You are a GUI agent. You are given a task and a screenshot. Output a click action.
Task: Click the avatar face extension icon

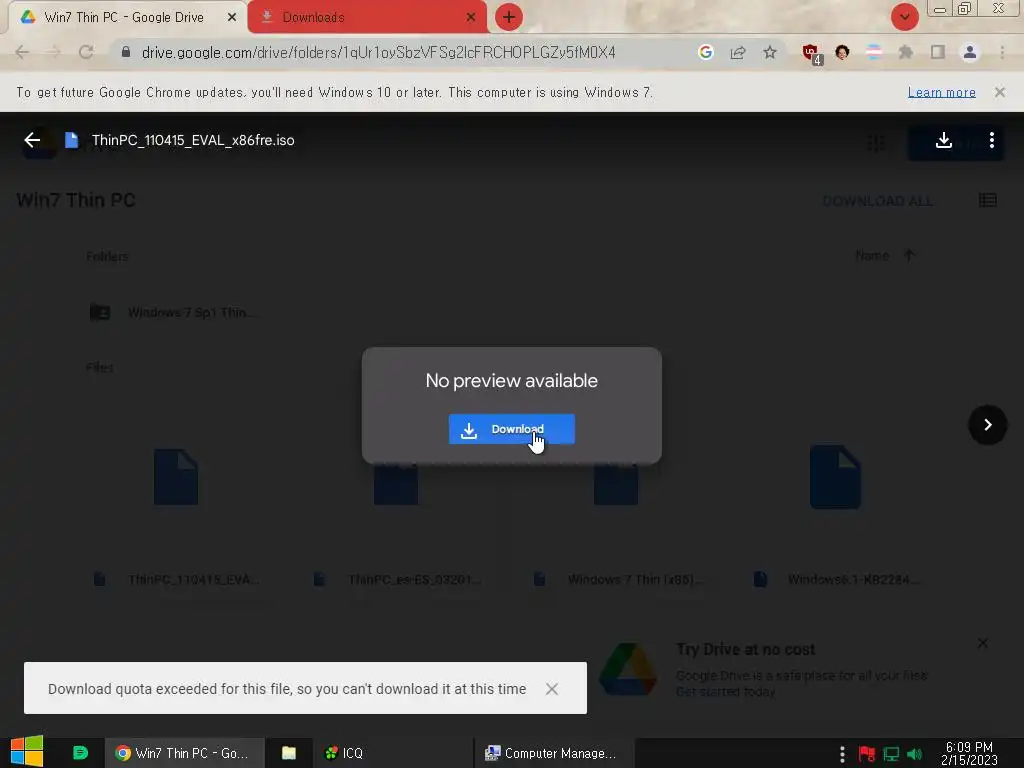pyautogui.click(x=842, y=52)
